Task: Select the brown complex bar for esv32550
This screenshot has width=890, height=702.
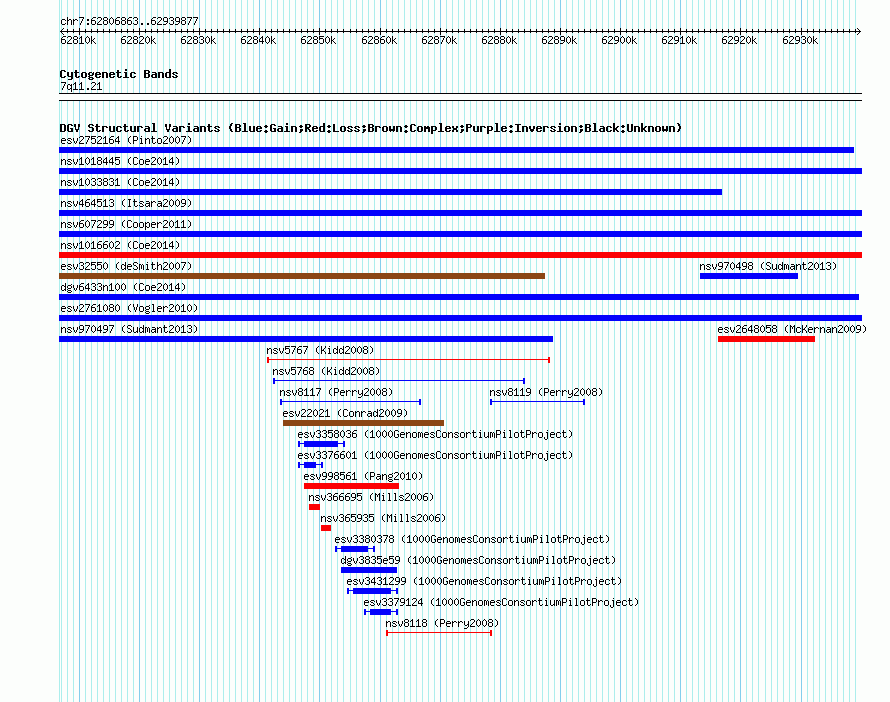Action: [x=302, y=276]
